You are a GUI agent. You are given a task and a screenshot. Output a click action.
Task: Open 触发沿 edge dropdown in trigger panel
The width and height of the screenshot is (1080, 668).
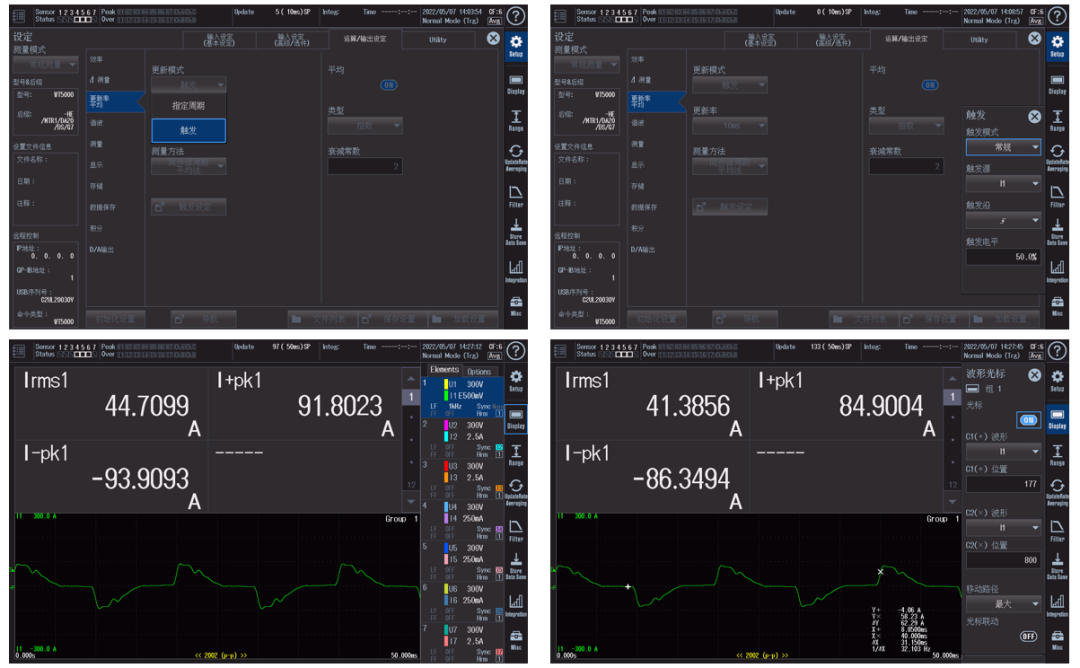[1003, 220]
